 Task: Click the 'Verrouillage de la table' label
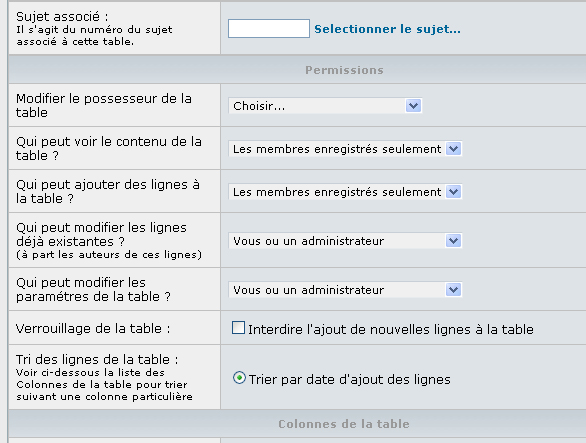click(93, 329)
